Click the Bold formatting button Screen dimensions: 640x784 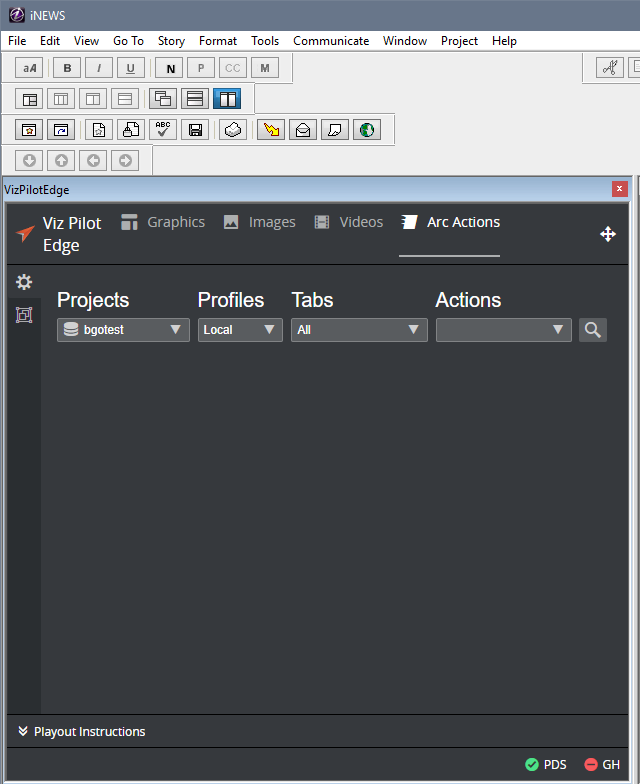[67, 68]
